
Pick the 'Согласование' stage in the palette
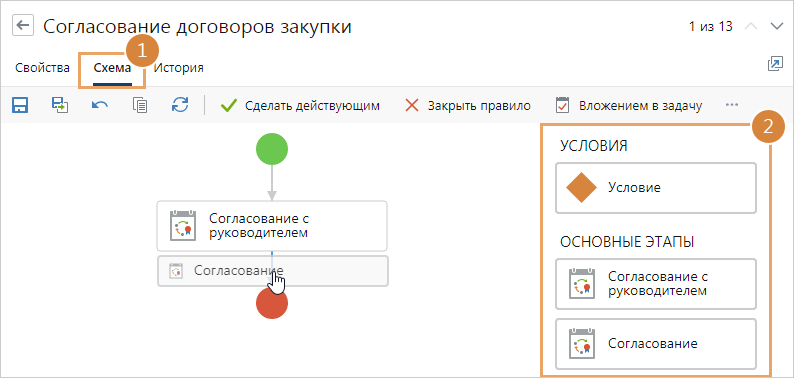656,344
